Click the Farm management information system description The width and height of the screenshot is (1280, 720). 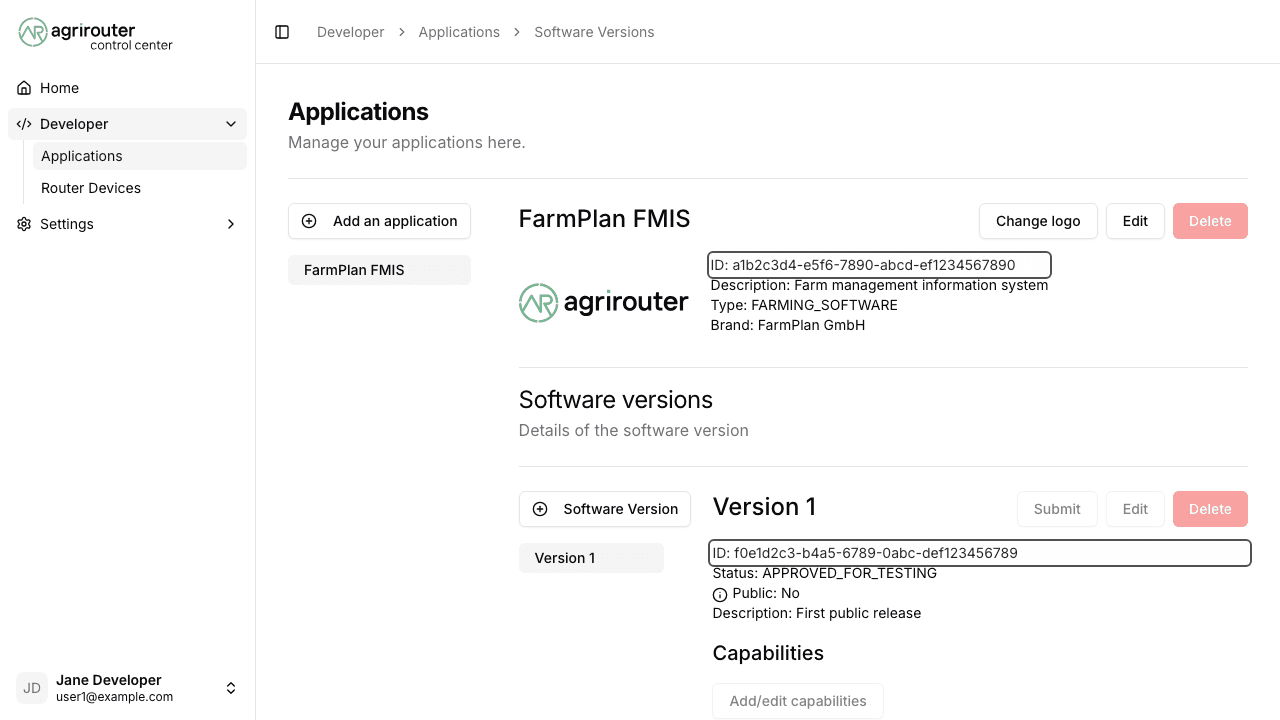pyautogui.click(x=879, y=285)
